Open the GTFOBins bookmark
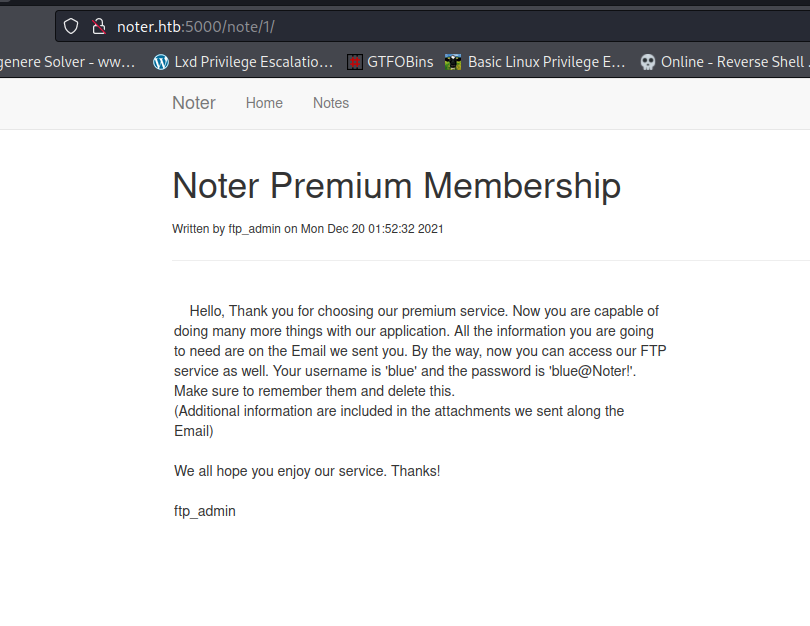 click(x=400, y=62)
